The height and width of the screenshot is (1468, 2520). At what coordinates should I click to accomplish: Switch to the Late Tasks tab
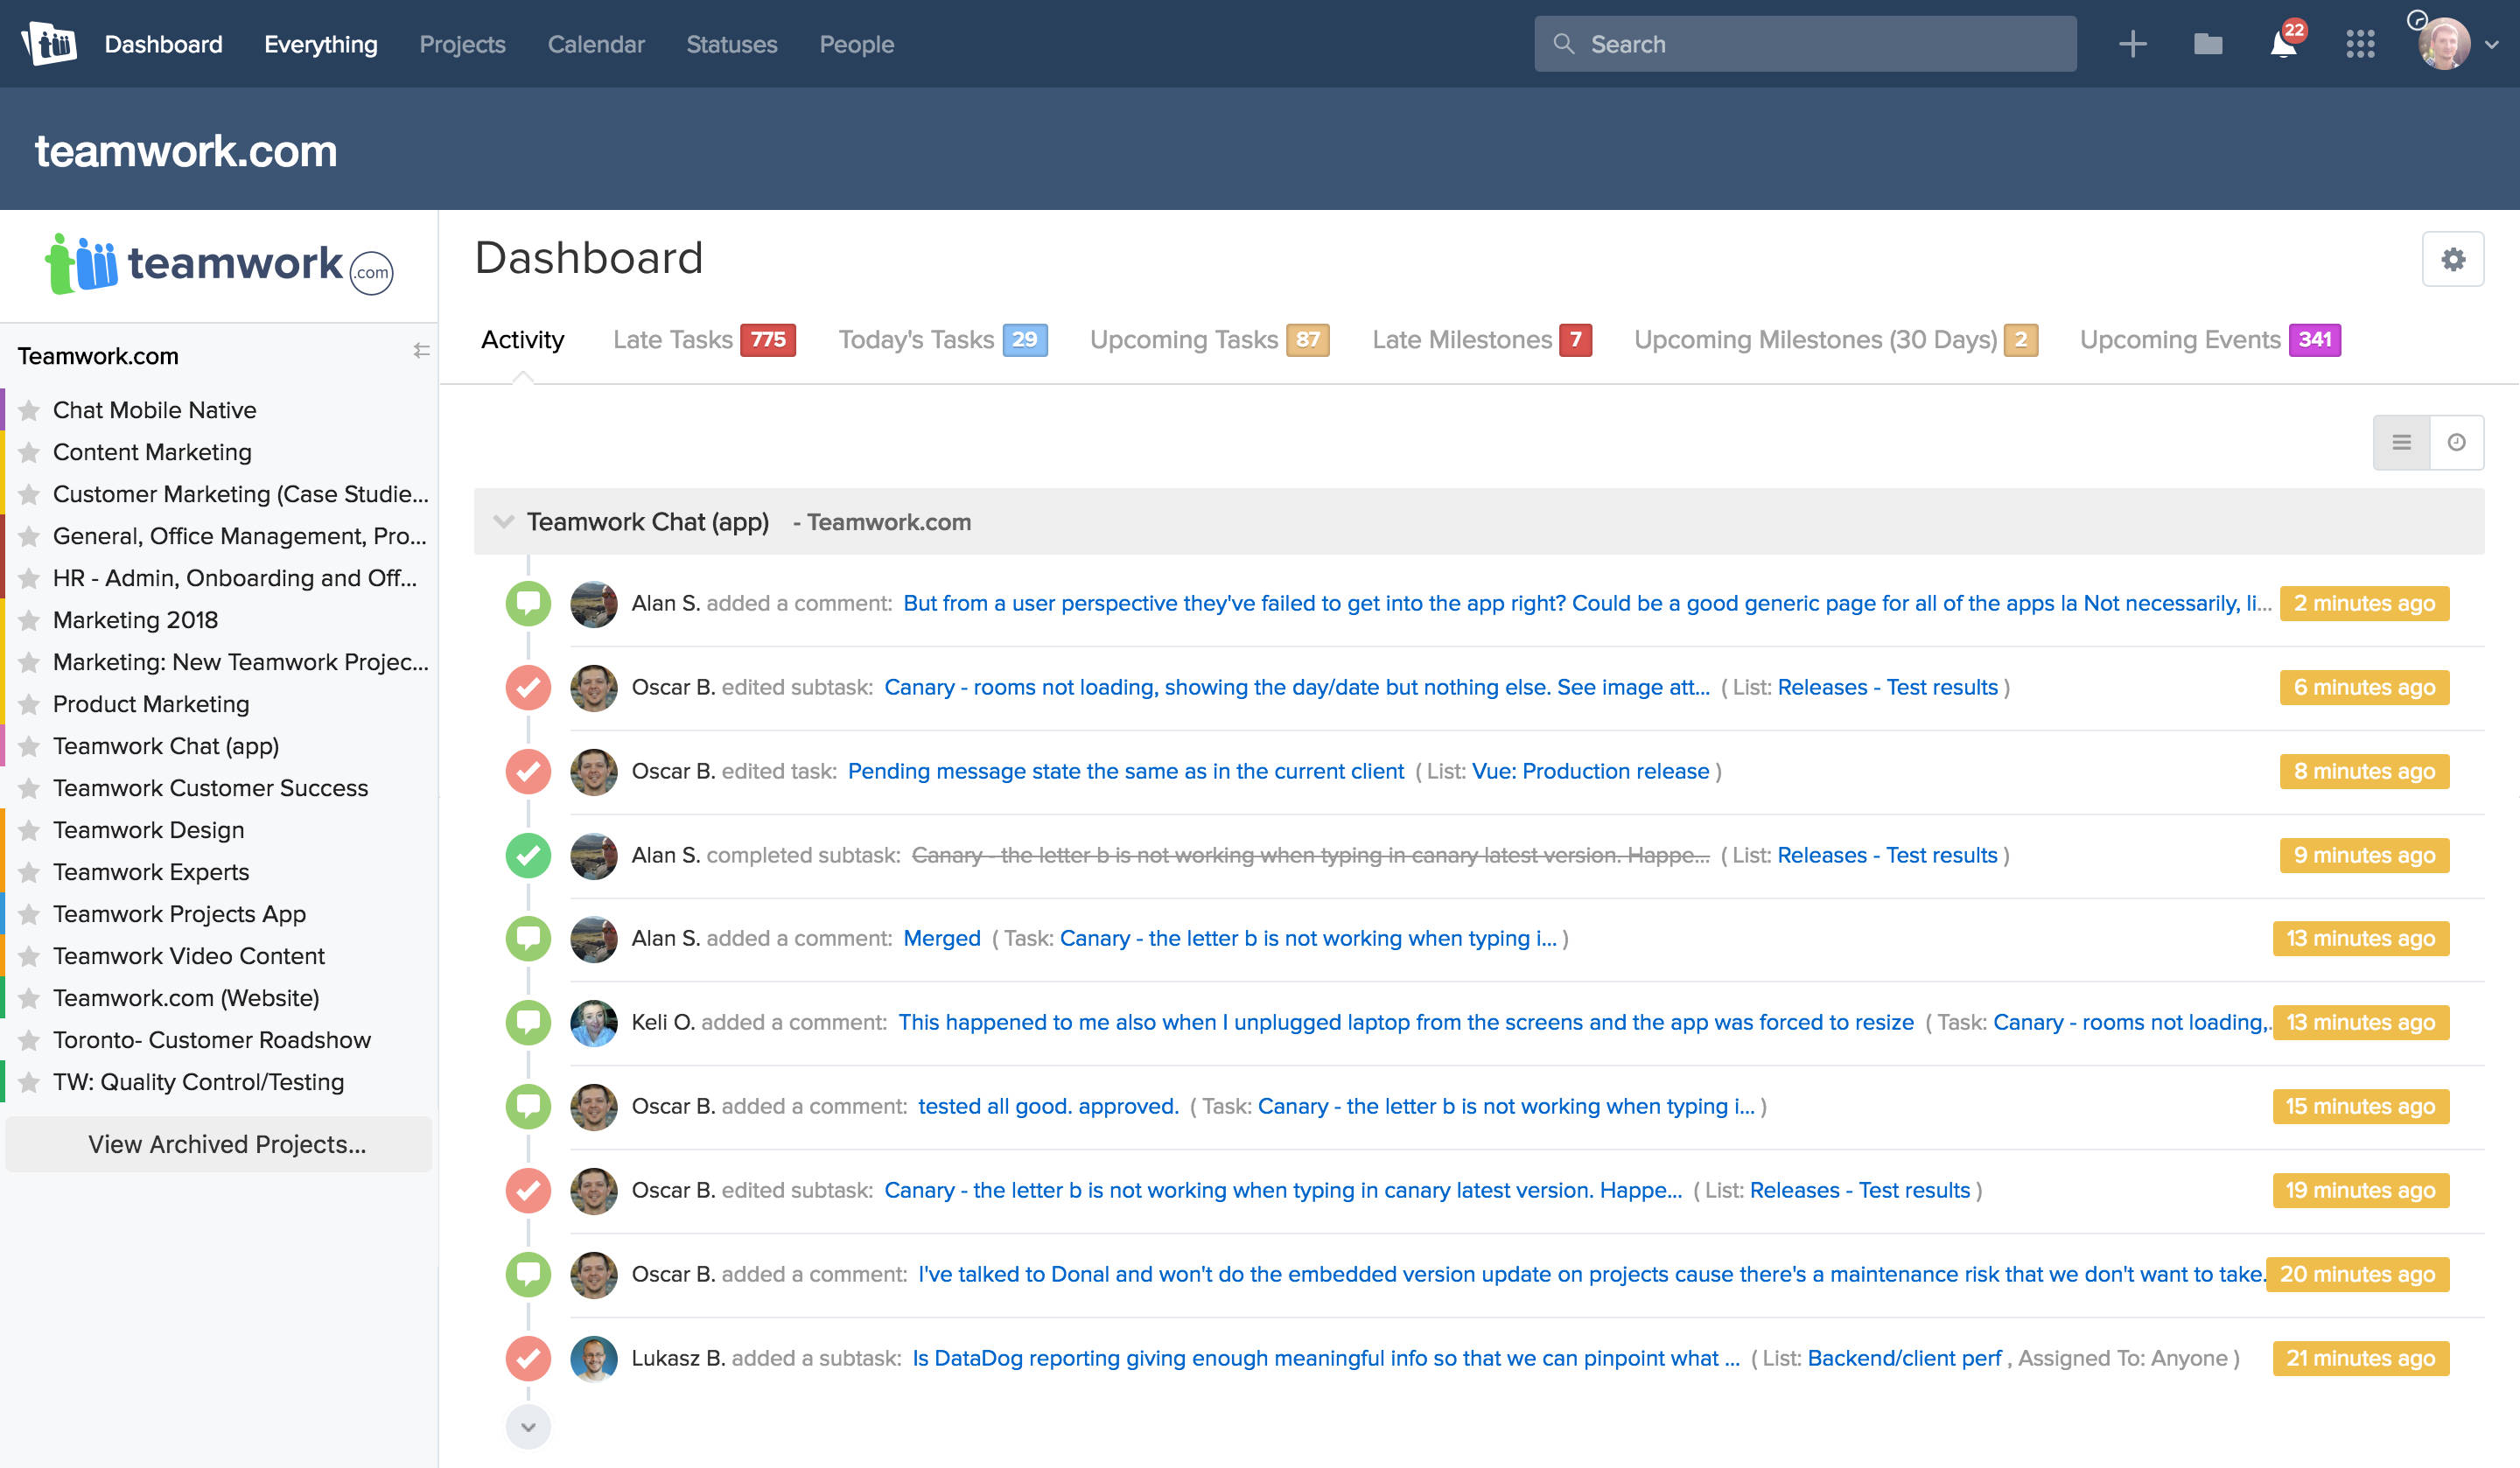pos(673,339)
